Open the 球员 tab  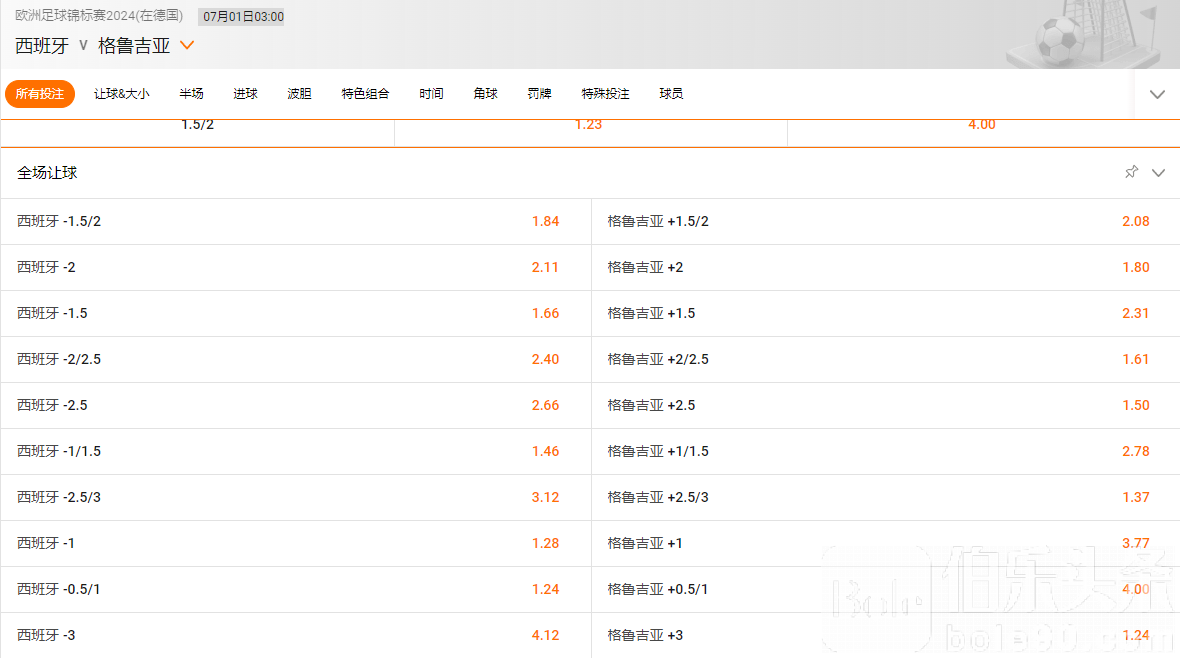[671, 94]
